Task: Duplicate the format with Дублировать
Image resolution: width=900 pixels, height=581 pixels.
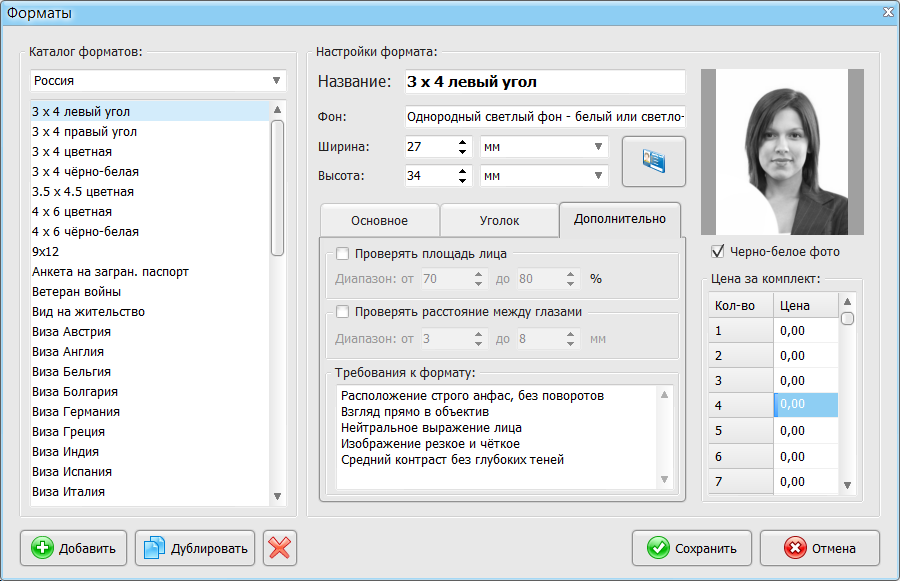Action: pos(195,548)
